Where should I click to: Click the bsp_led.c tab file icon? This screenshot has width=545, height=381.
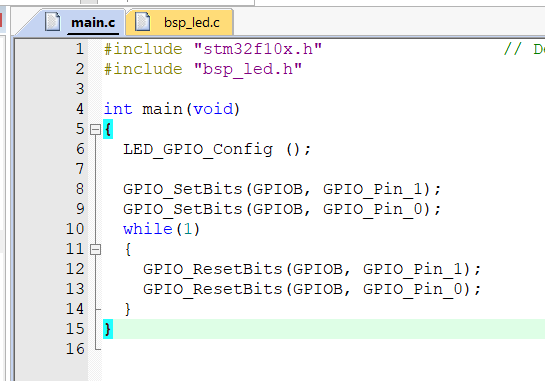tap(142, 22)
